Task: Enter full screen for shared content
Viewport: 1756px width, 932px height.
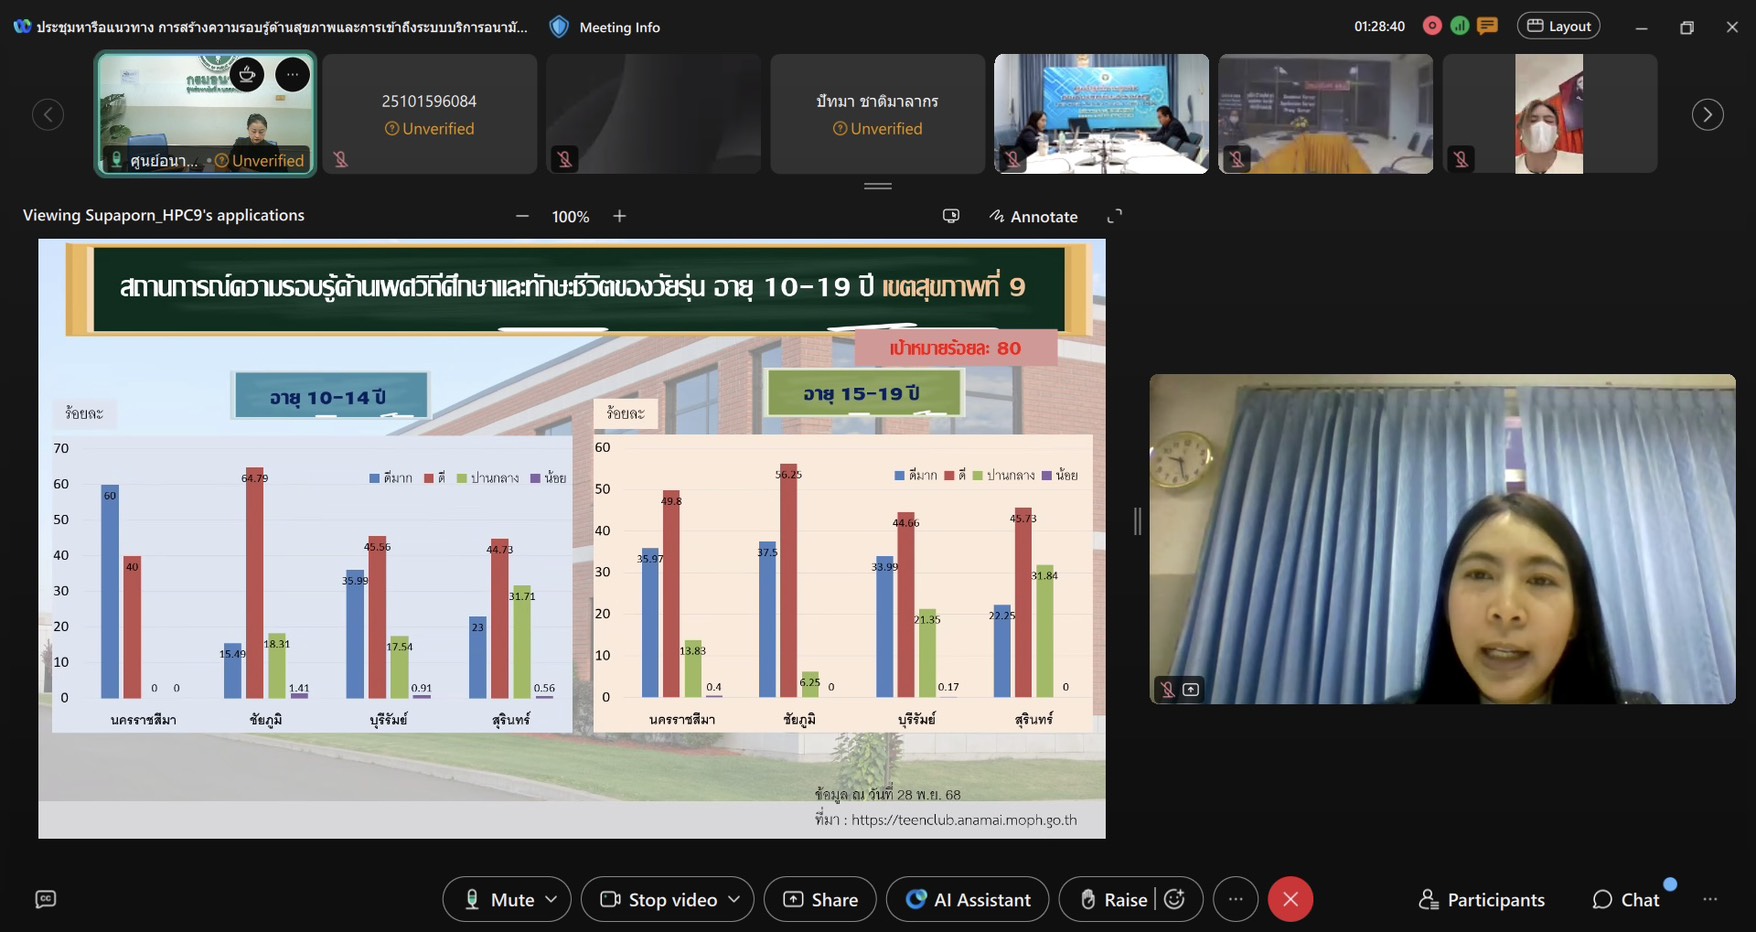Action: coord(1114,216)
